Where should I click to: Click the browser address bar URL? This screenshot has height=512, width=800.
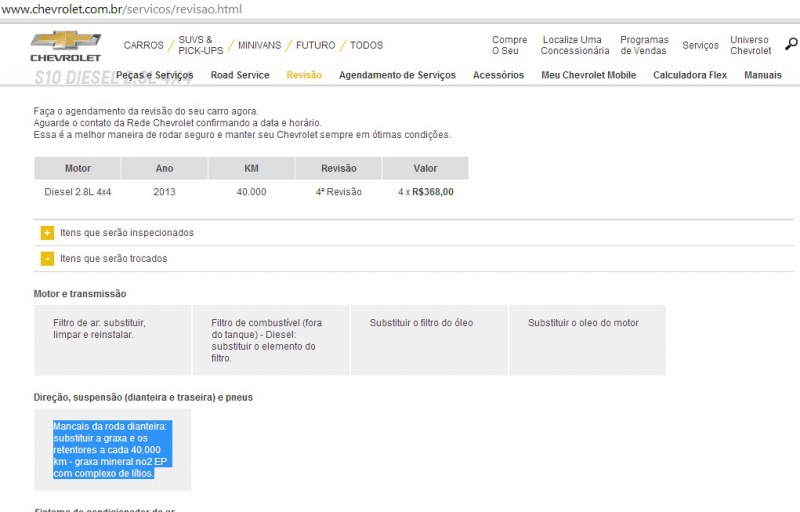coord(121,9)
